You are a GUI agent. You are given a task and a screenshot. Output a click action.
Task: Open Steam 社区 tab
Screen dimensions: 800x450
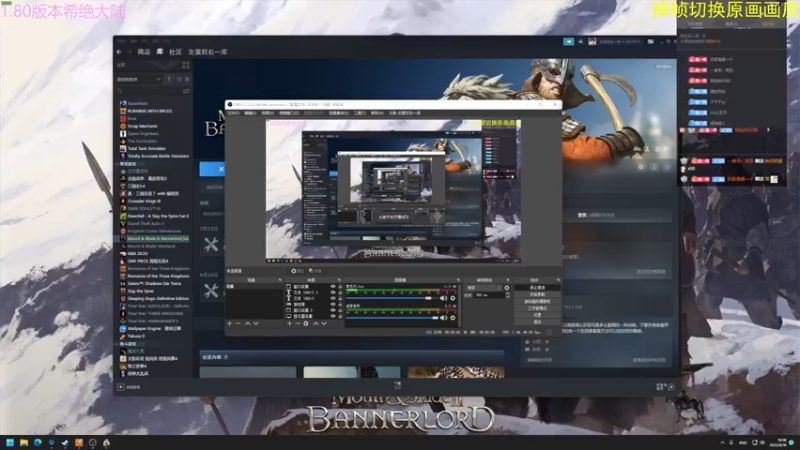(175, 52)
